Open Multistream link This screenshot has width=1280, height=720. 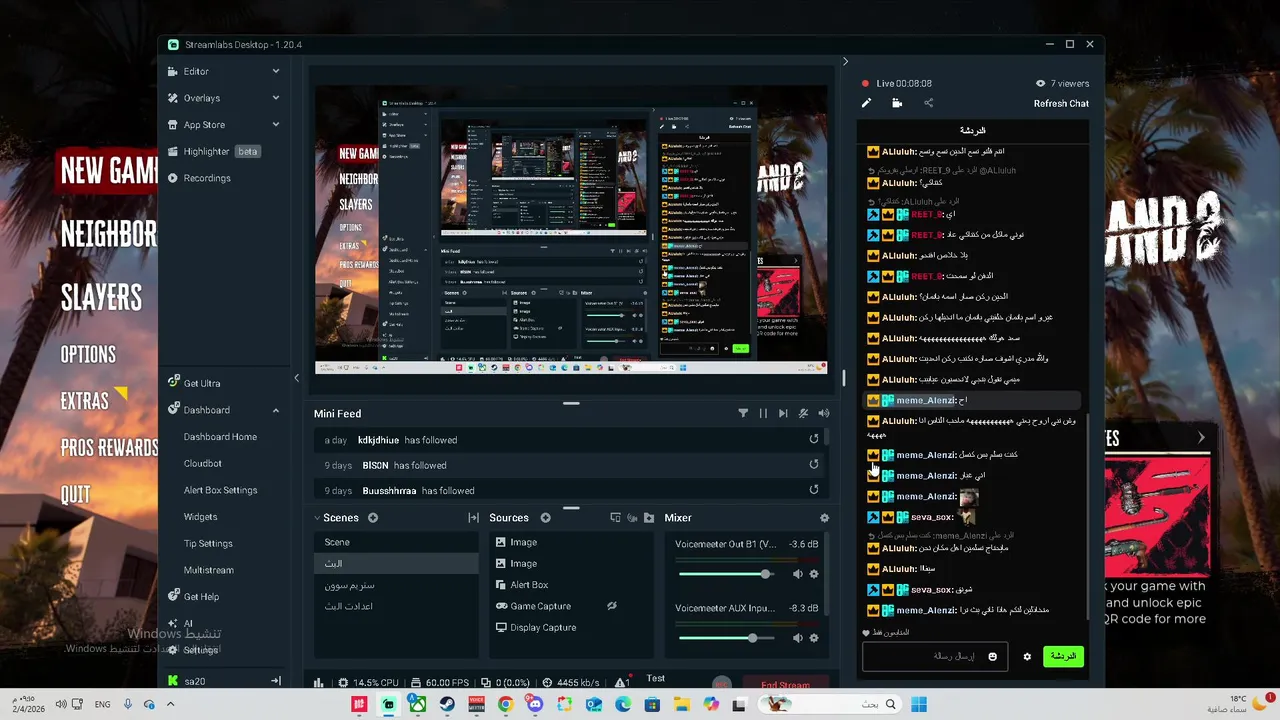209,570
